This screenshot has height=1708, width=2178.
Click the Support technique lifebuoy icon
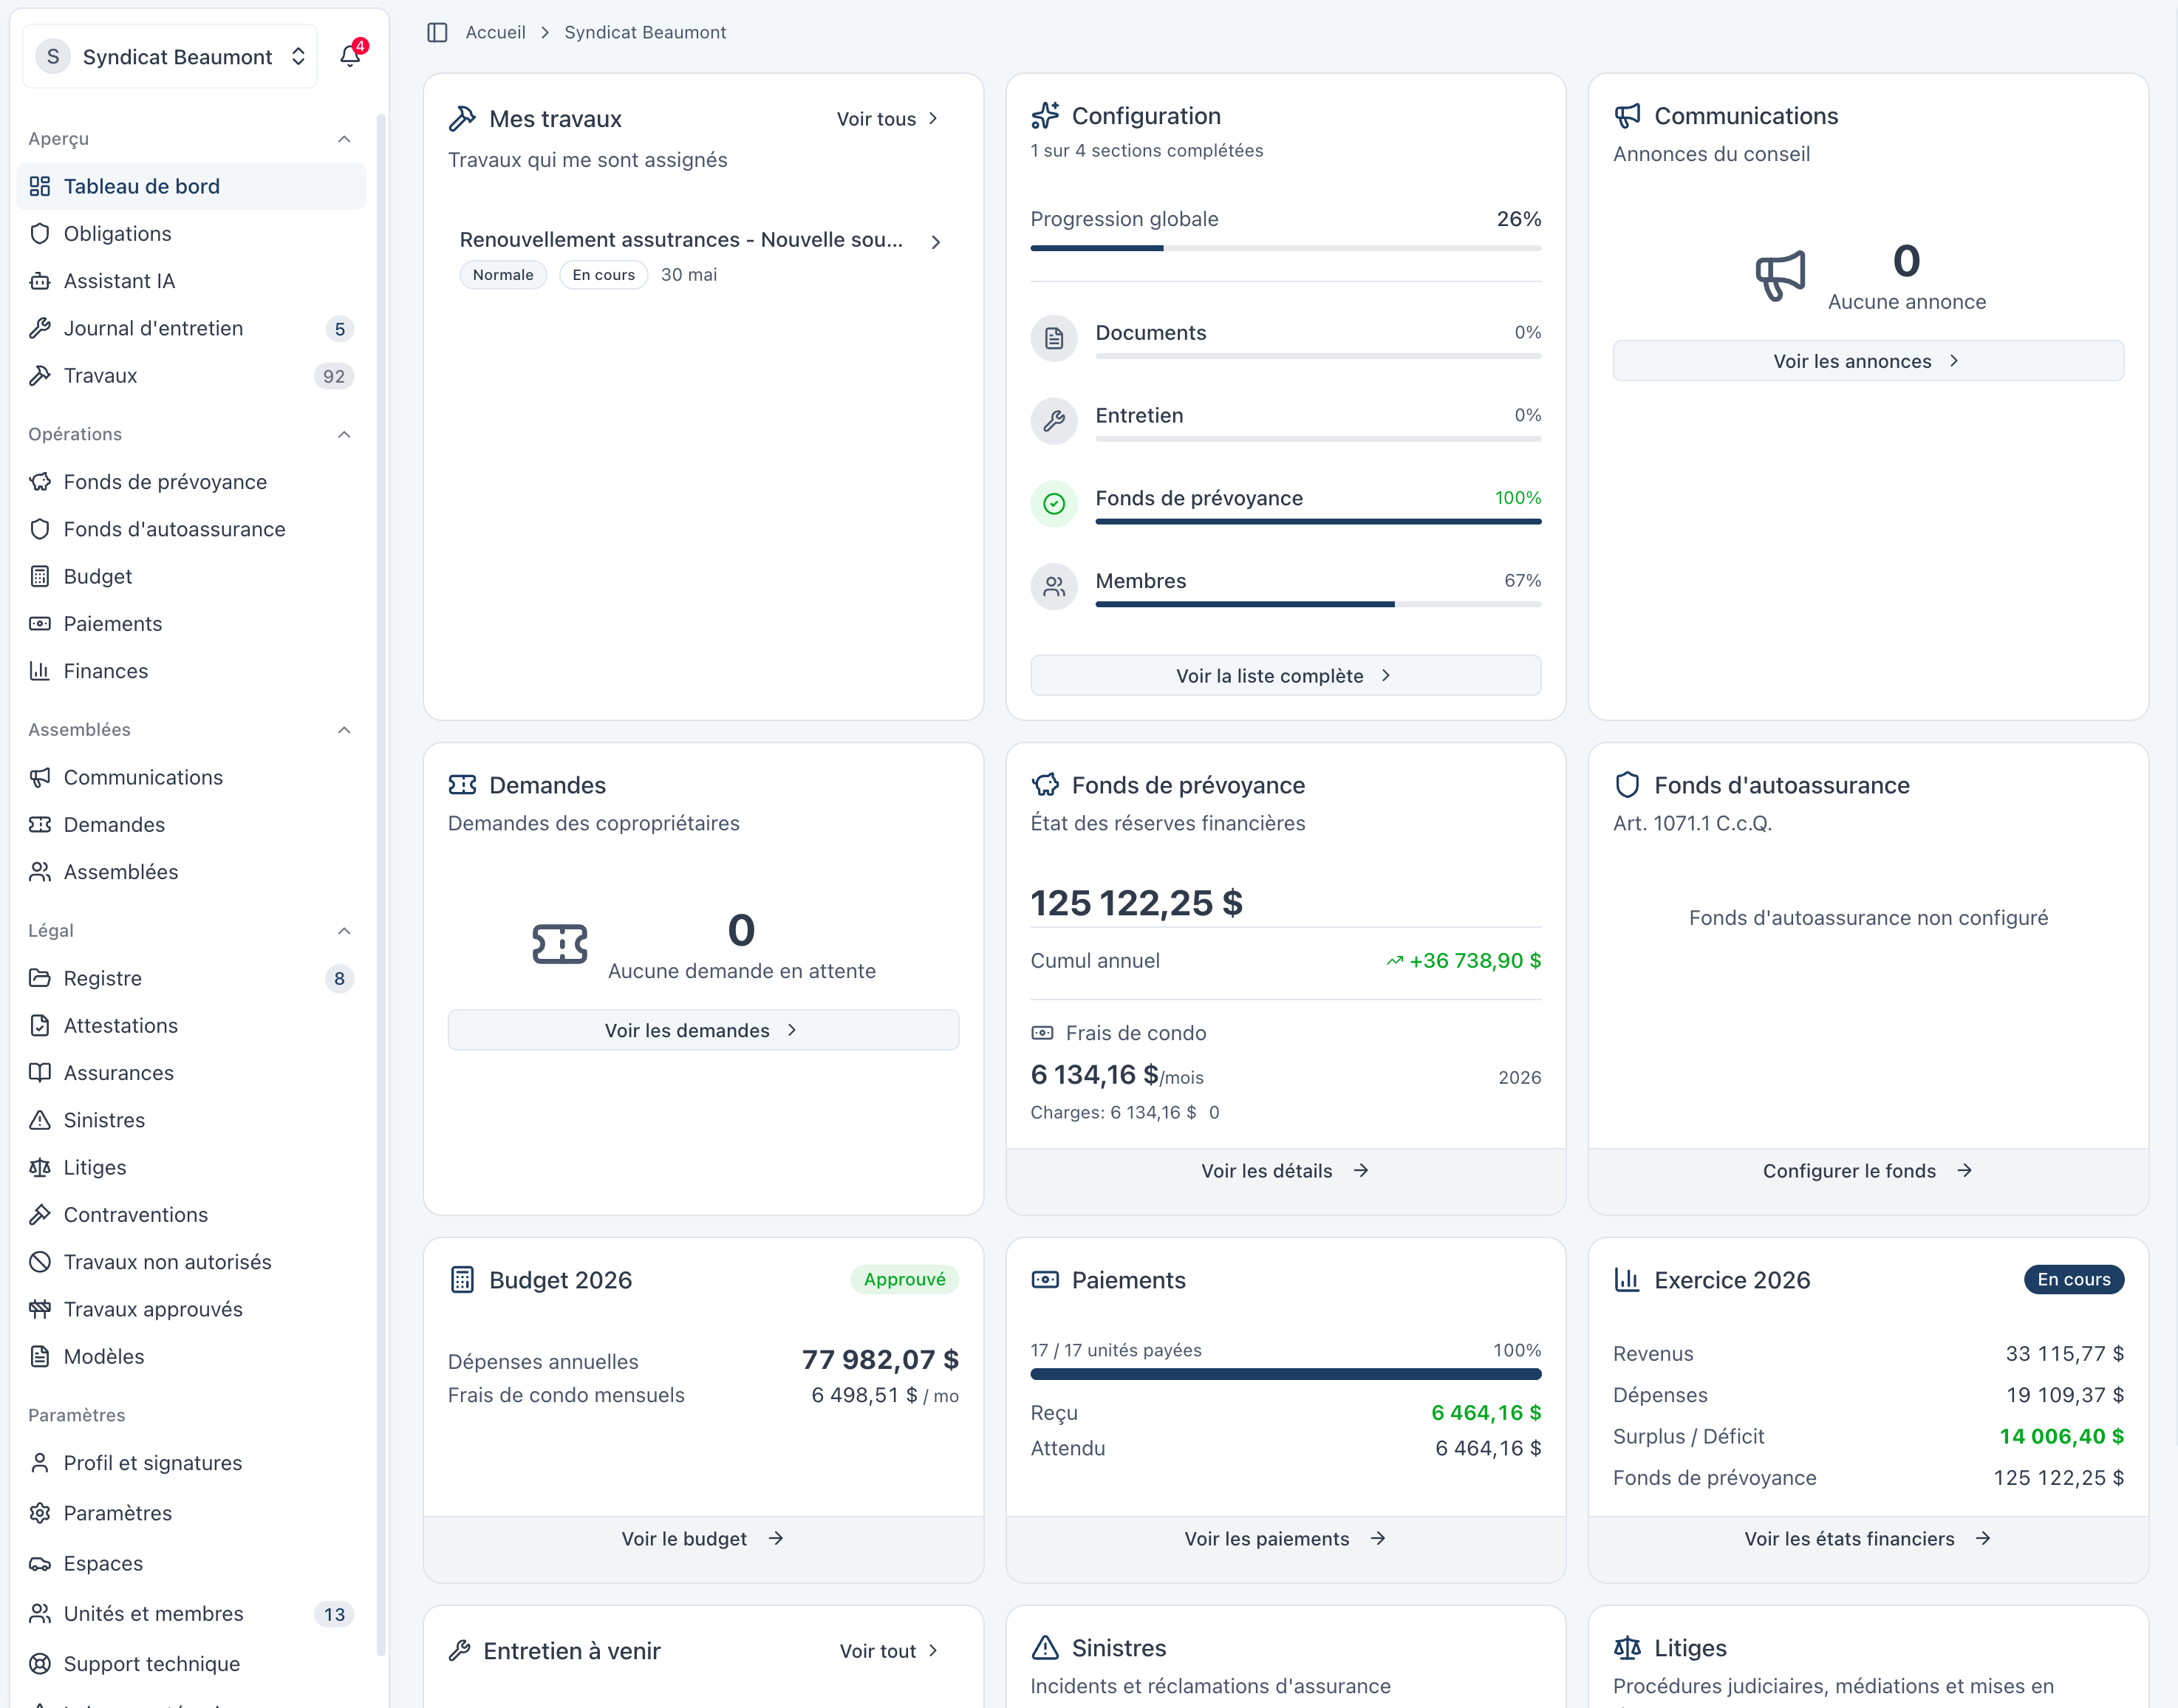coord(40,1664)
